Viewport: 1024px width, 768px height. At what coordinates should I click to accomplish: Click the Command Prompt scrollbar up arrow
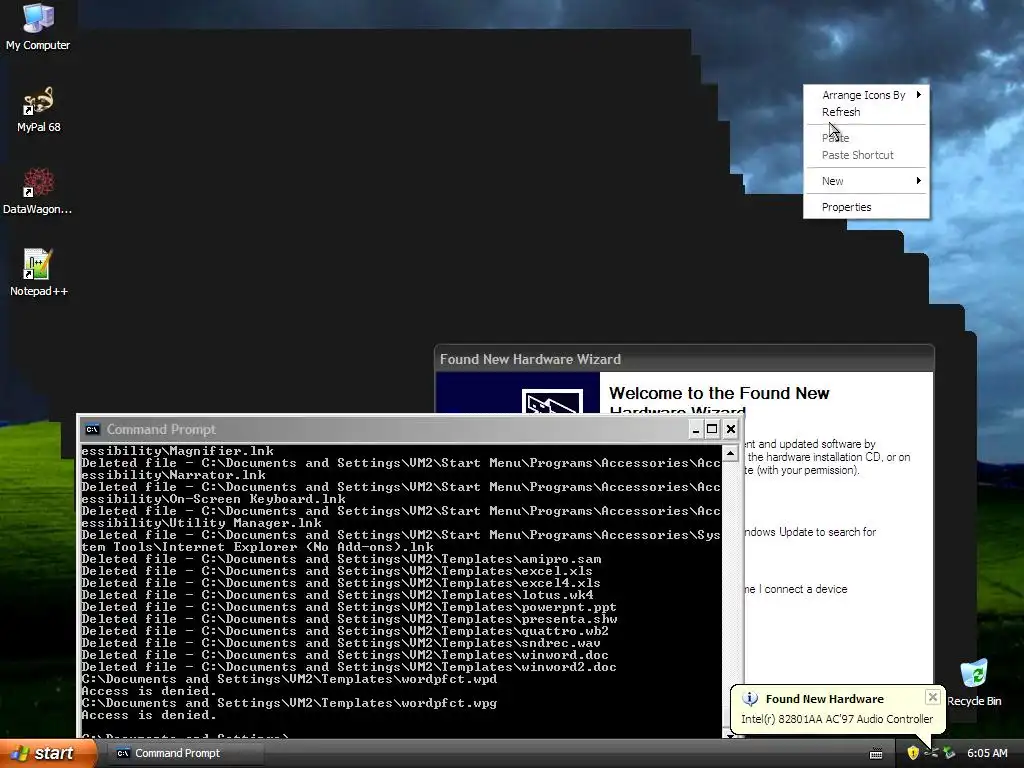tap(731, 453)
